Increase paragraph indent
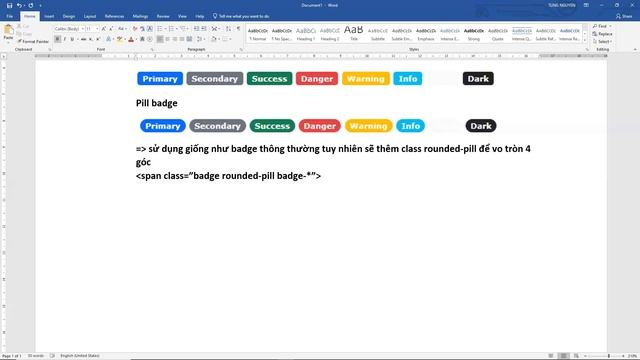The width and height of the screenshot is (640, 360). [204, 29]
